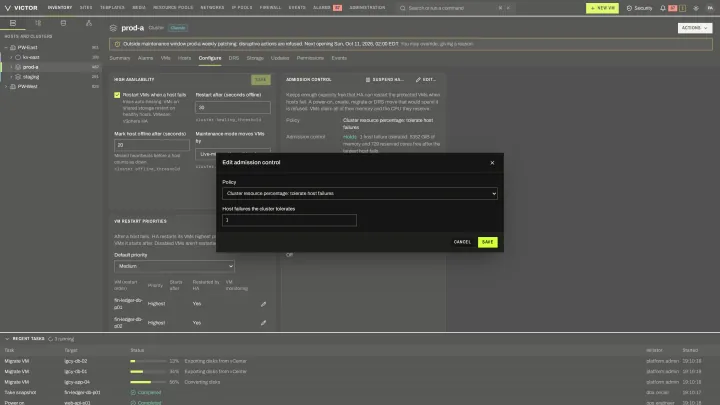Click the maintenance window warning icon
The image size is (720, 405).
[117, 44]
